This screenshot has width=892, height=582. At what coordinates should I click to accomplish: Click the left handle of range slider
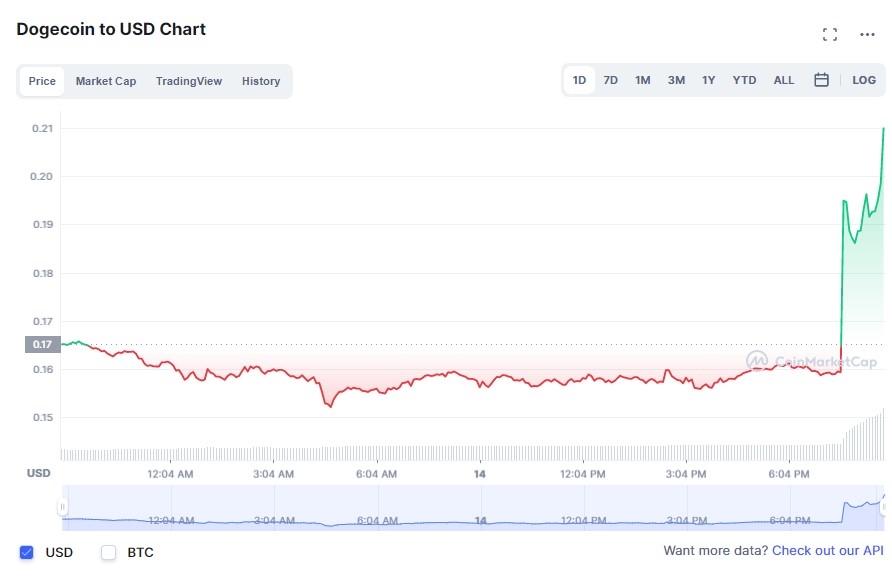tap(63, 507)
